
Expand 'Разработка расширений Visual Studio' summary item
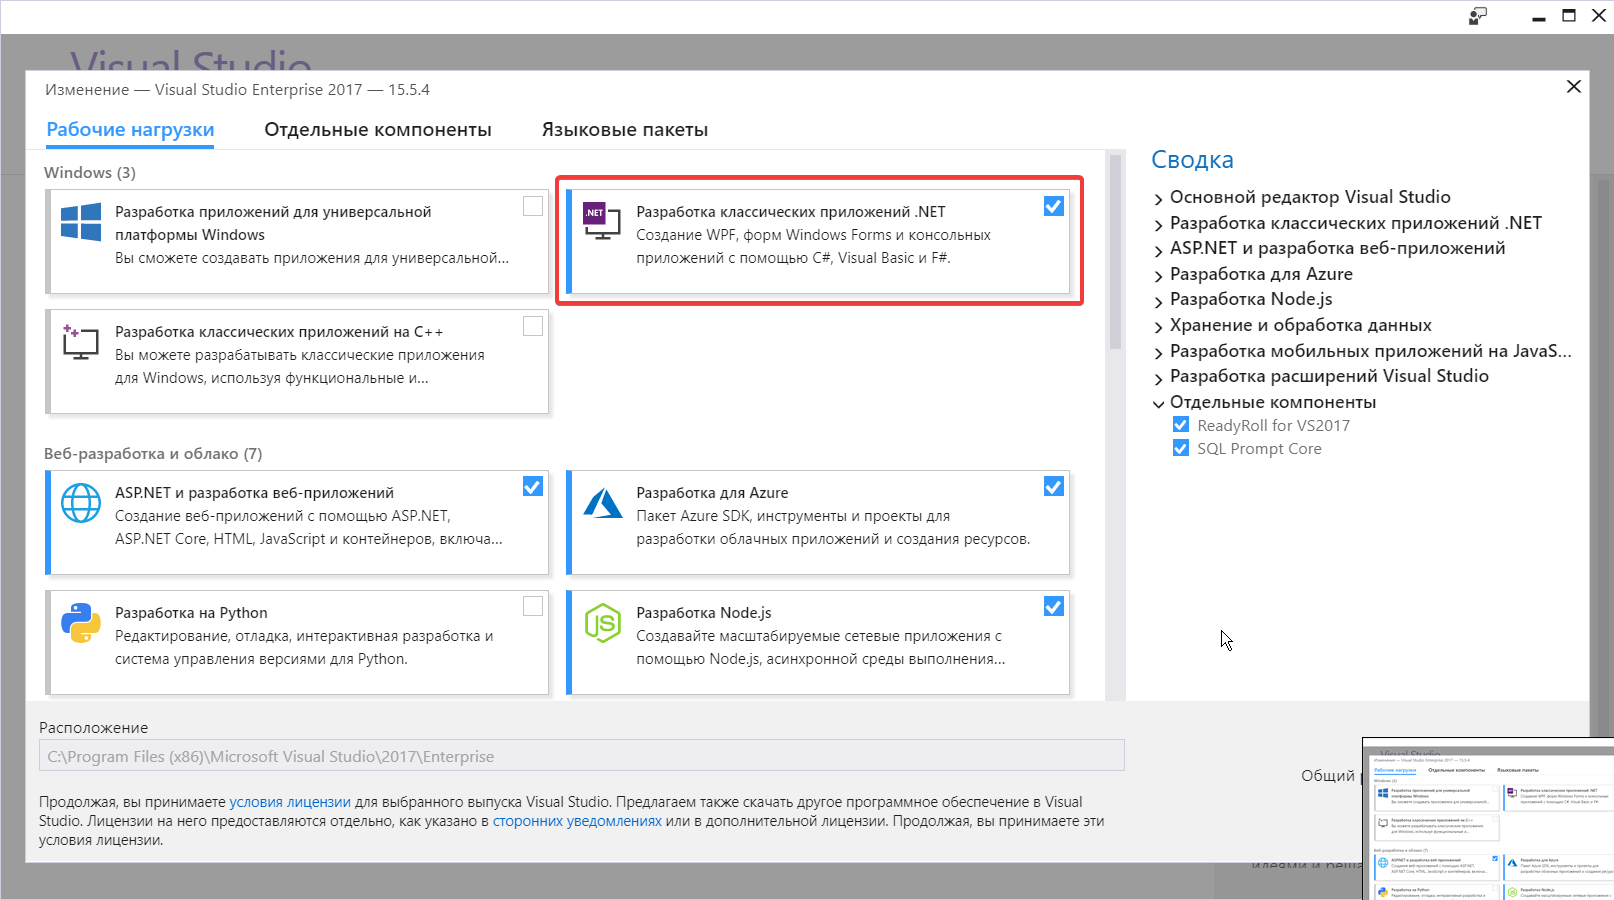click(1159, 378)
